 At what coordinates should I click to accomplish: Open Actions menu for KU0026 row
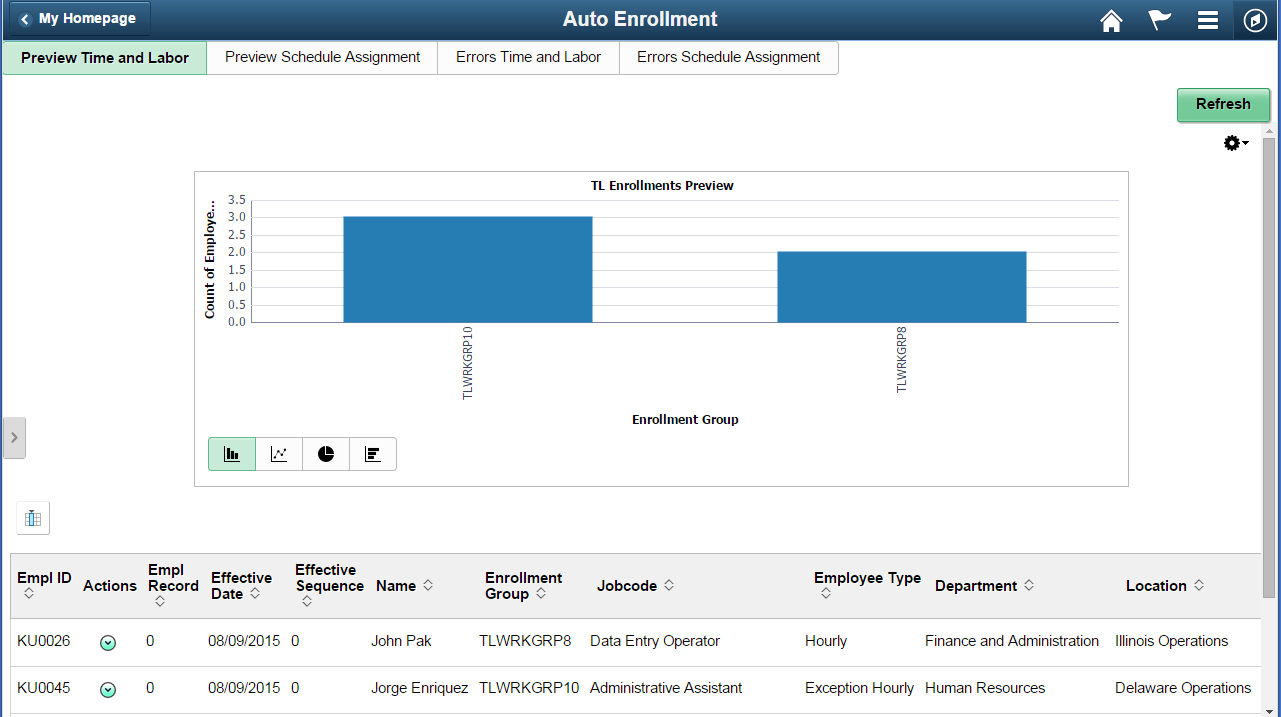108,642
